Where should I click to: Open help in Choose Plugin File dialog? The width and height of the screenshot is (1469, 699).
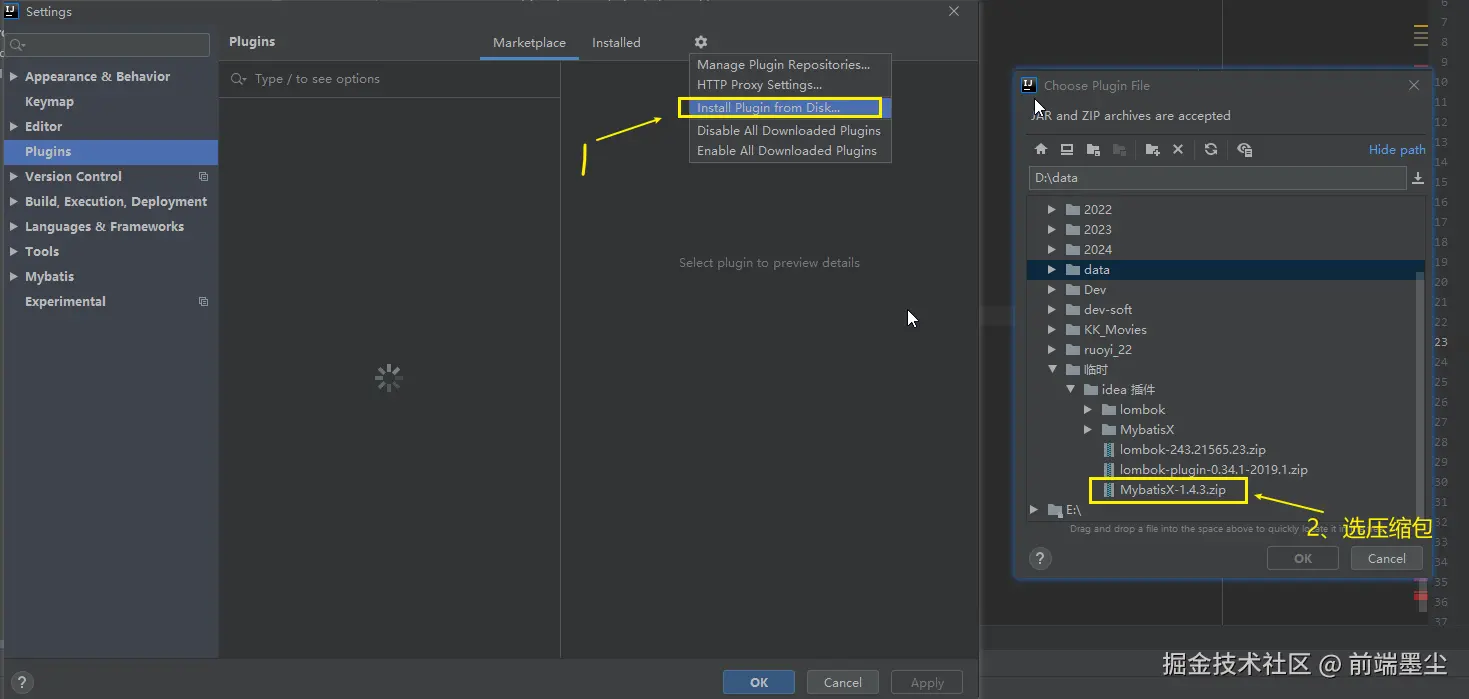(x=1040, y=559)
